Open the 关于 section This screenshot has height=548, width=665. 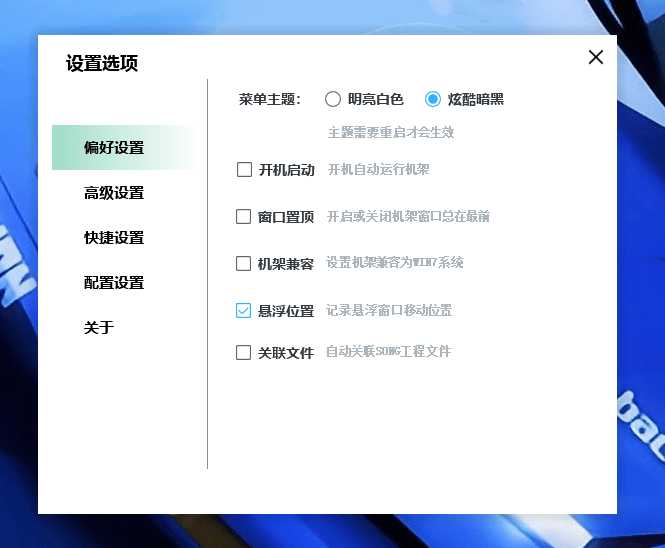99,327
